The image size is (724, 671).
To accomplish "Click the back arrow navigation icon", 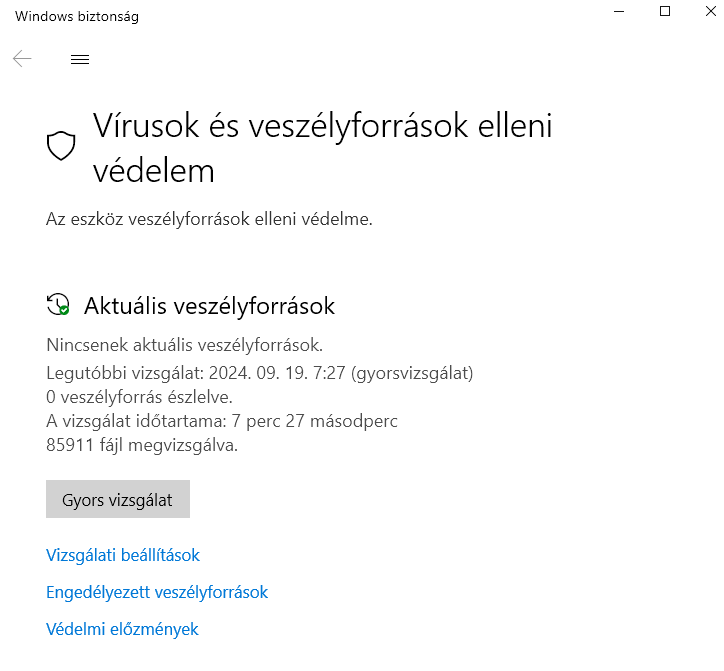I will [22, 59].
